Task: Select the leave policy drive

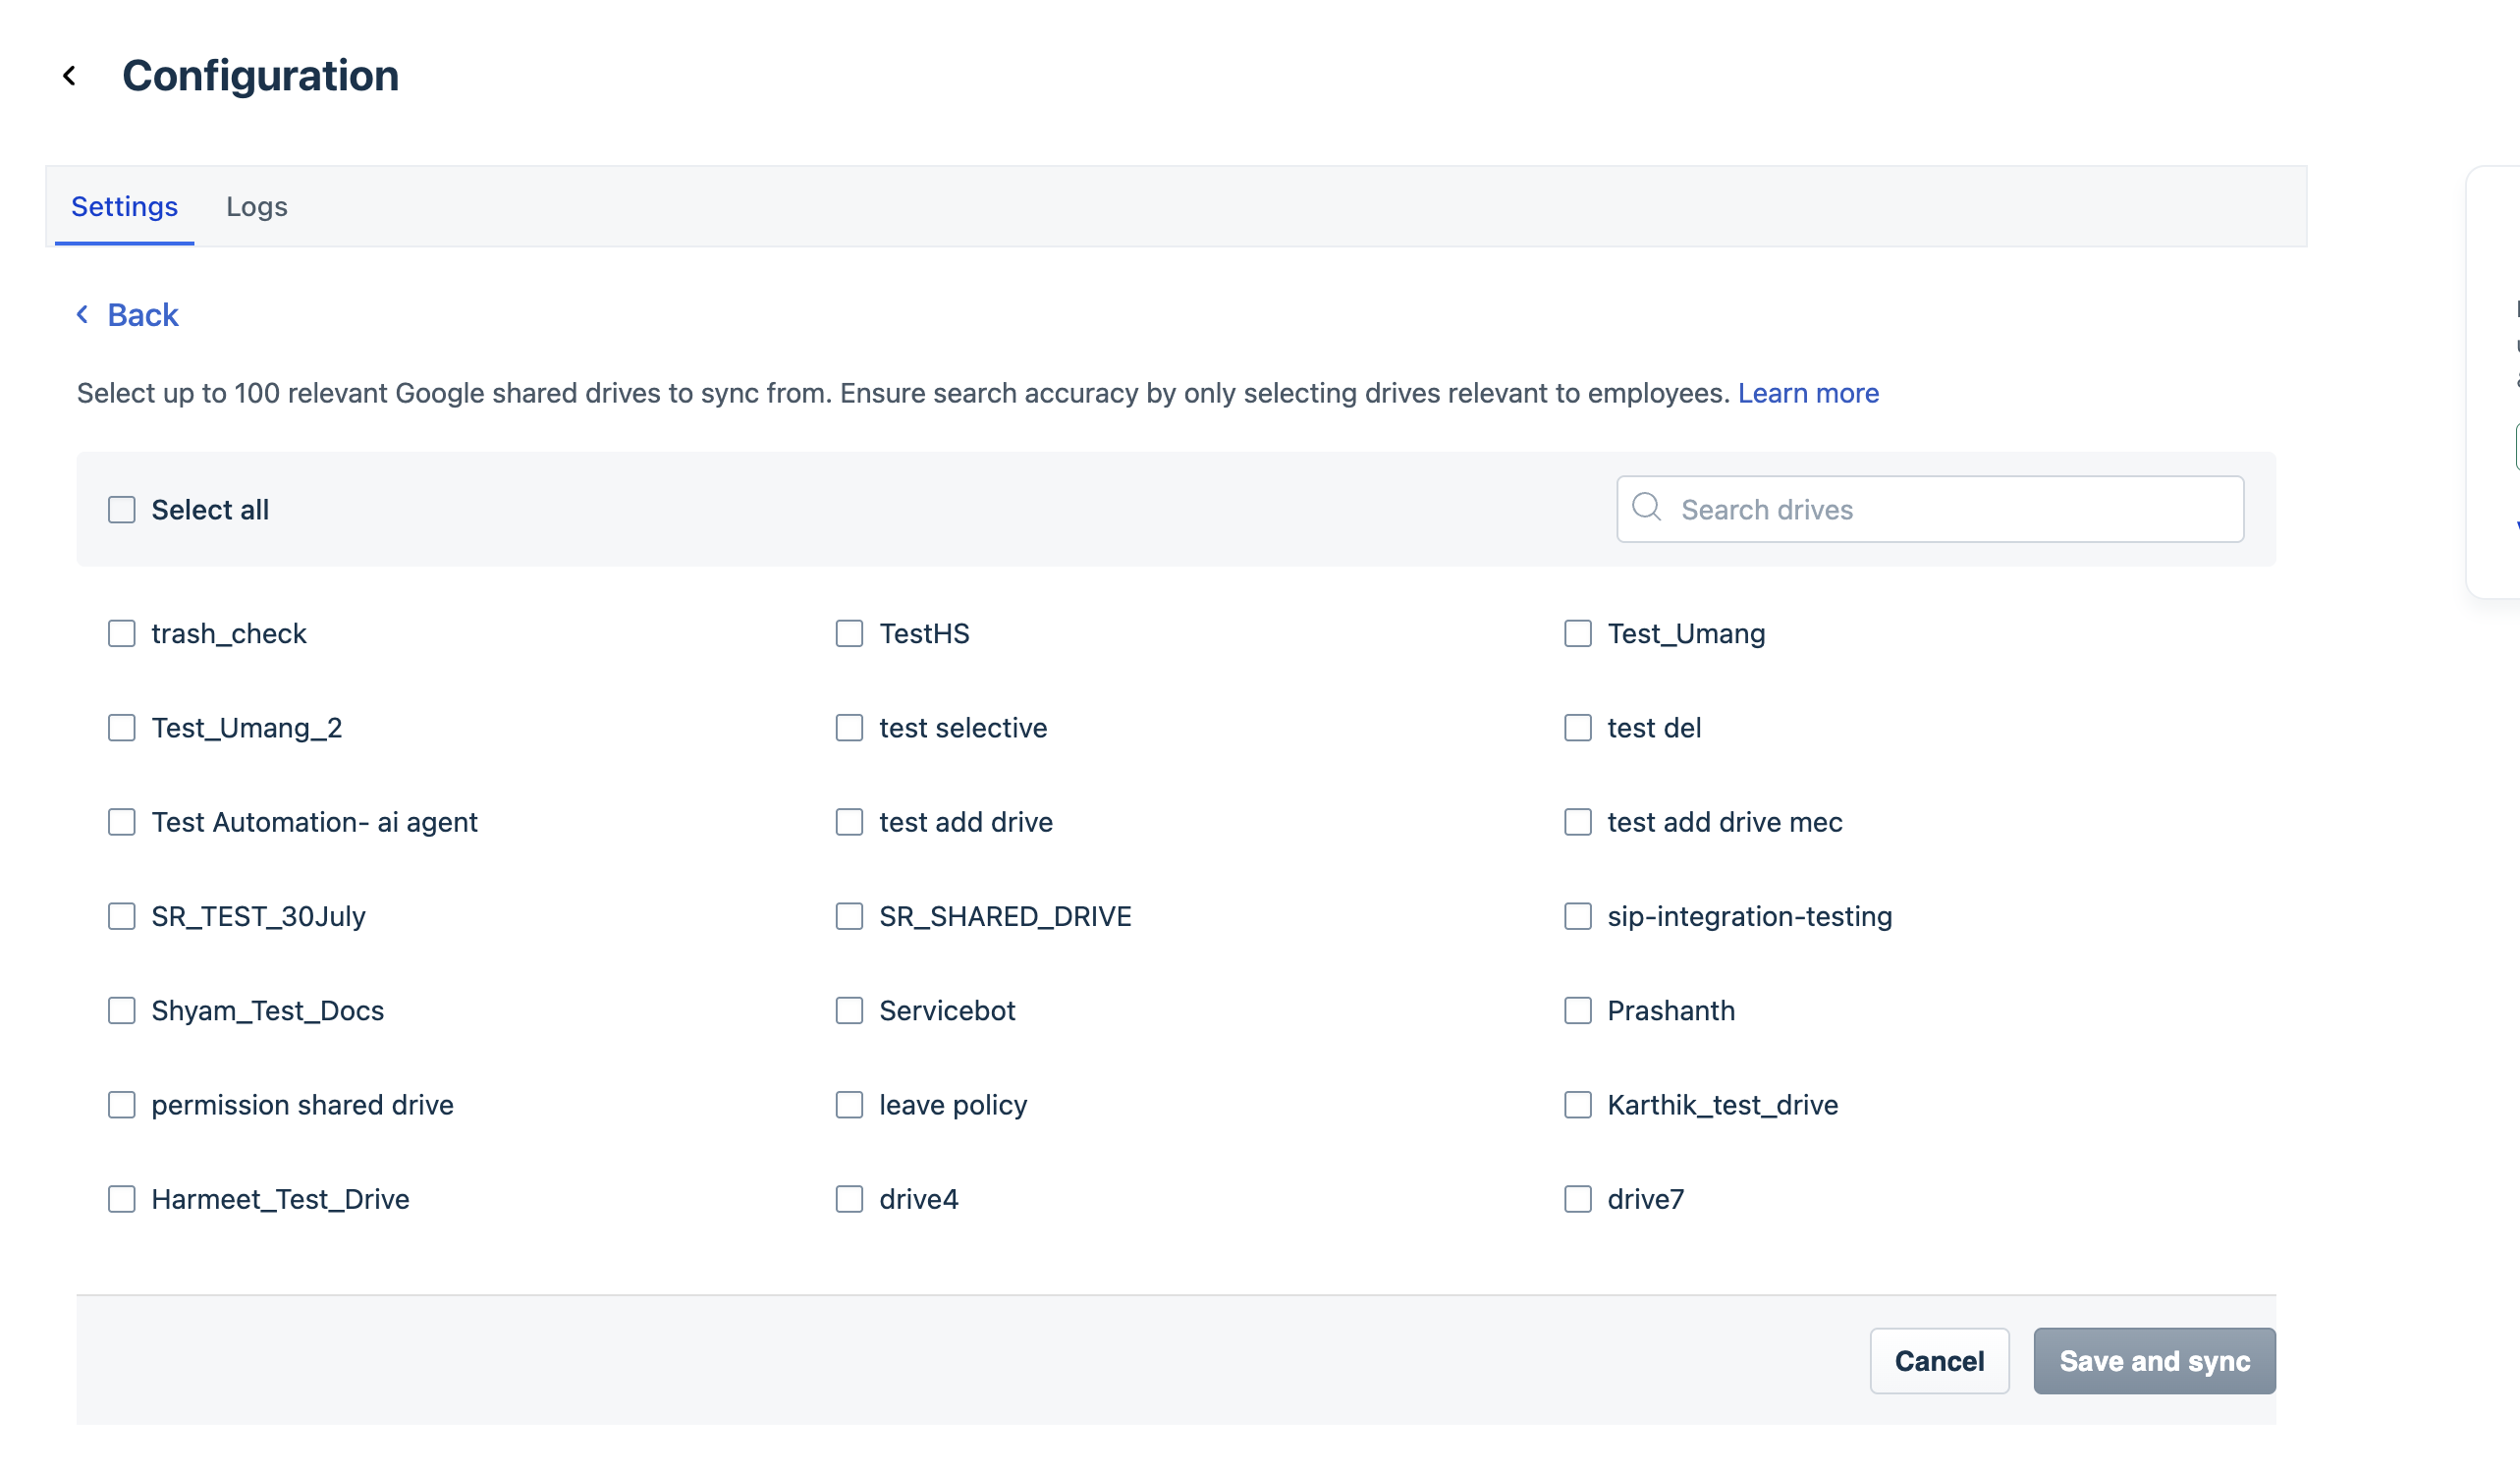Action: pyautogui.click(x=849, y=1105)
